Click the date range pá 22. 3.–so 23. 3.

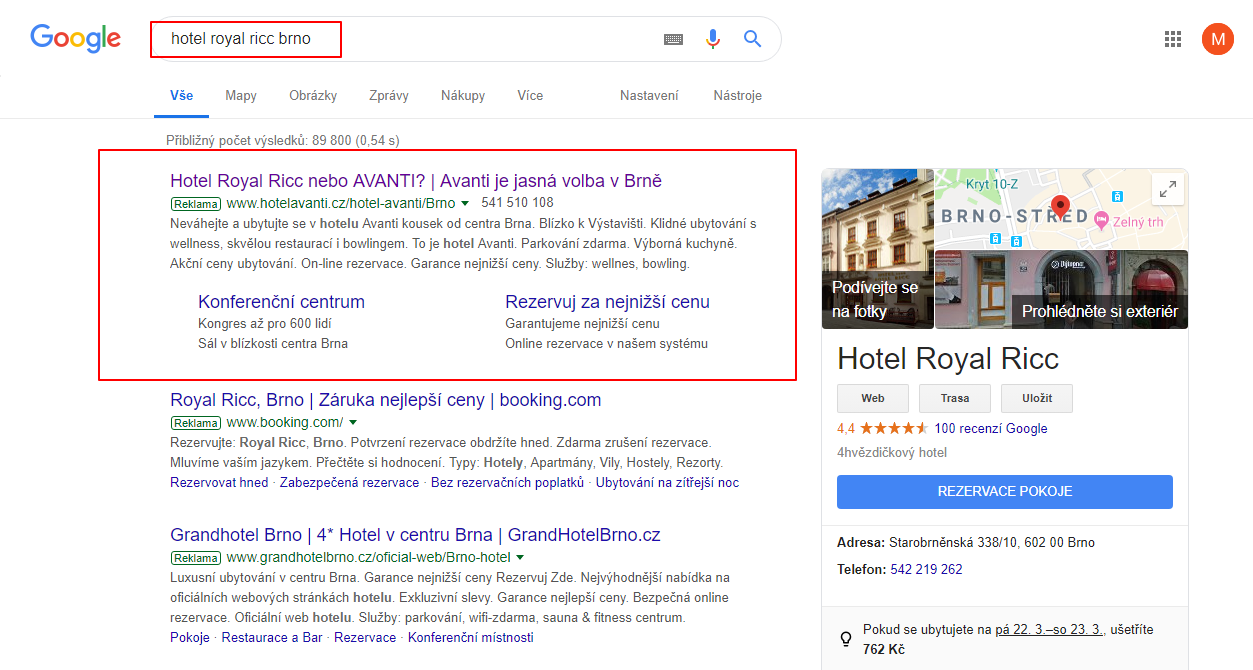click(x=1049, y=630)
